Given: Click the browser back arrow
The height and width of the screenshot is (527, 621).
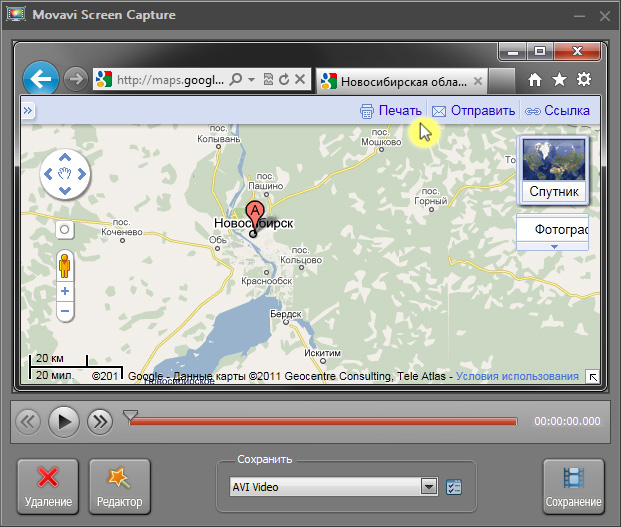Looking at the screenshot, I should click(41, 79).
